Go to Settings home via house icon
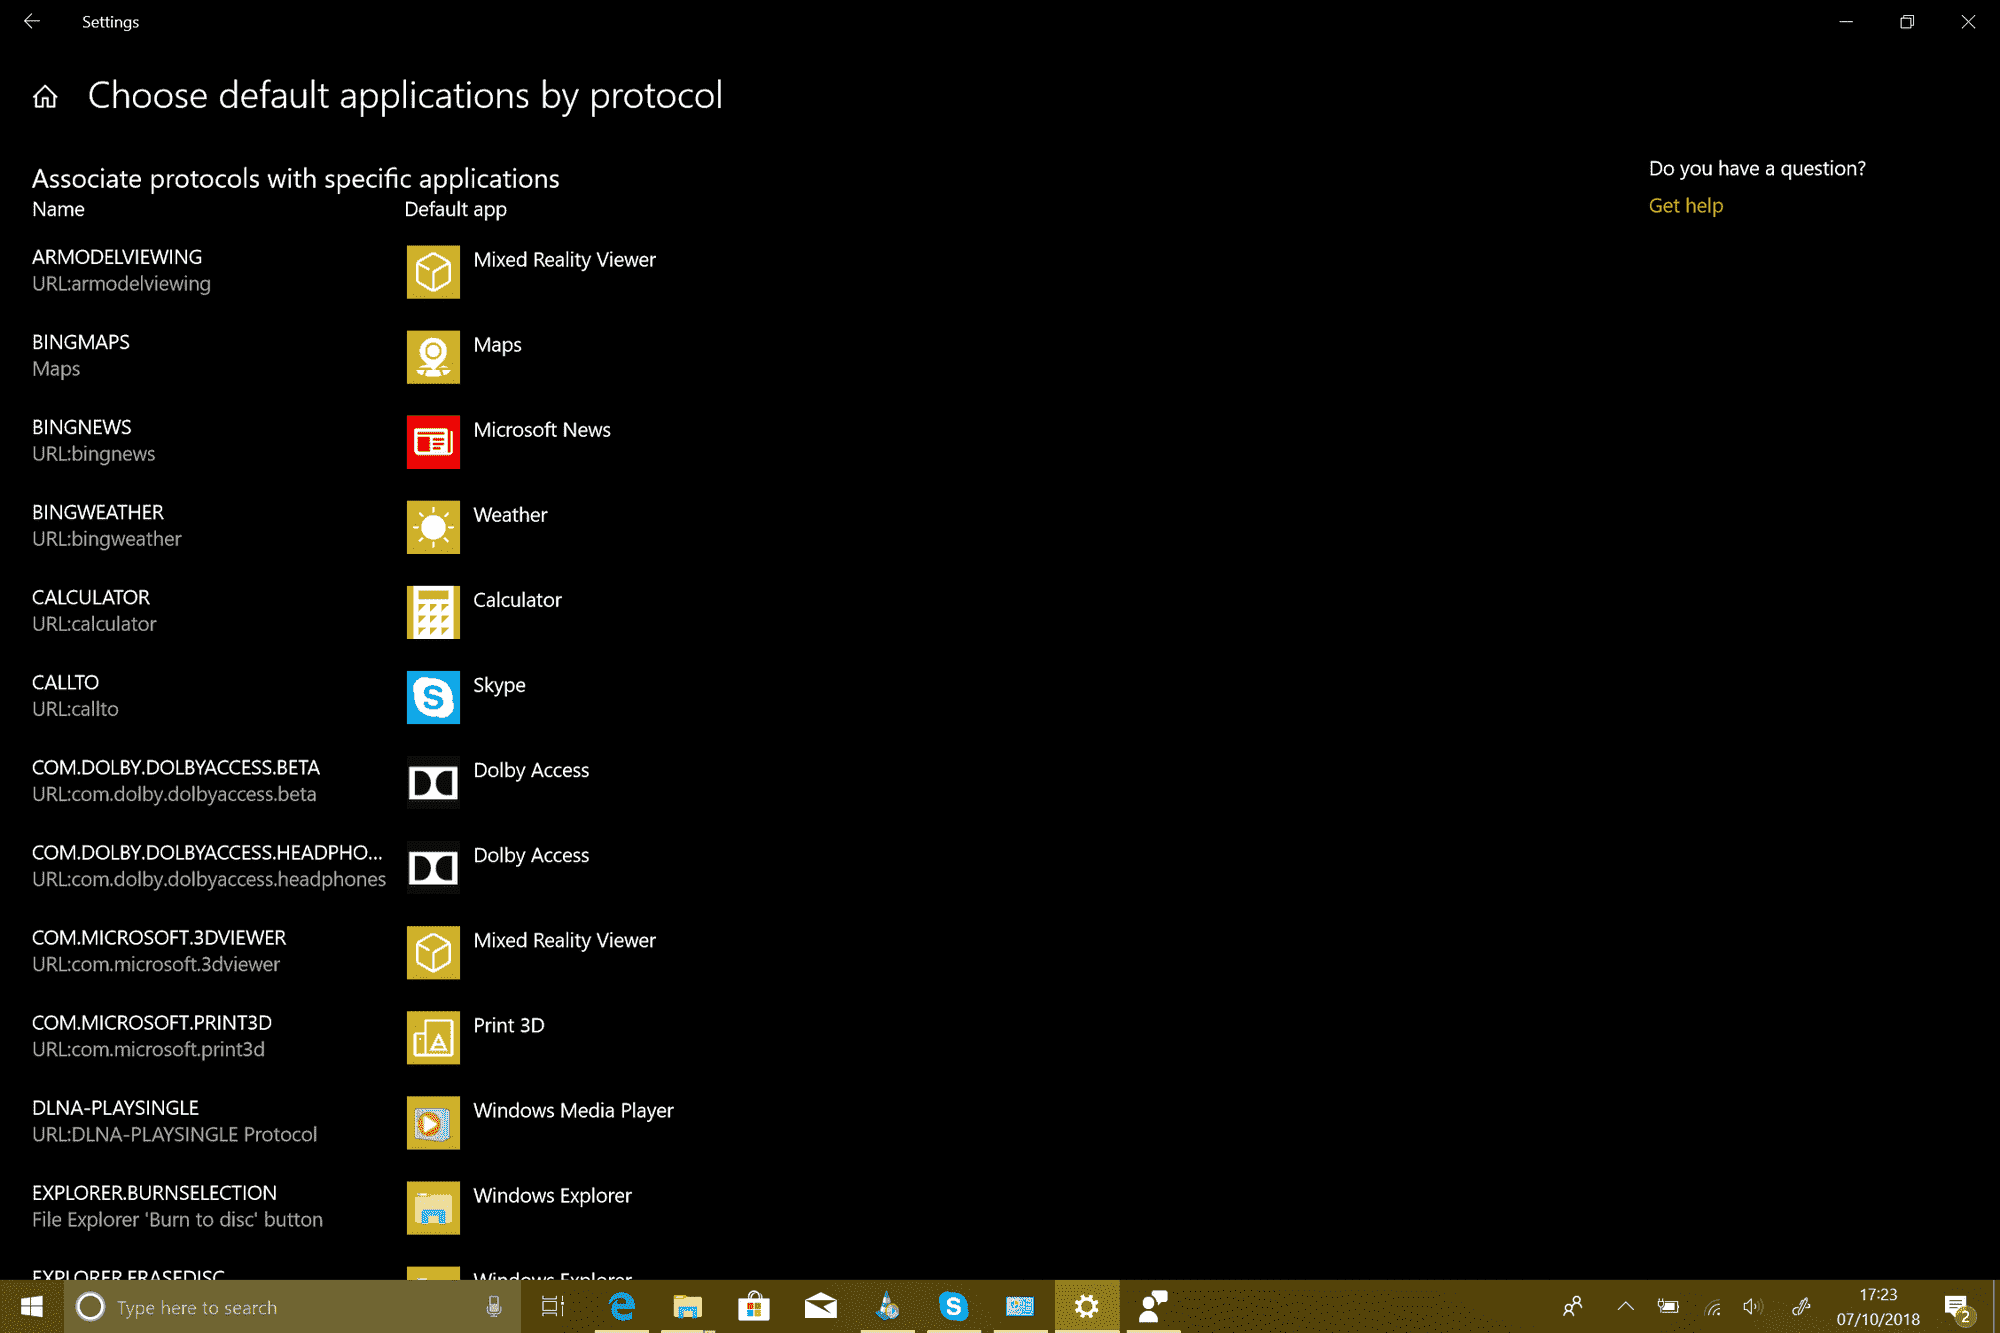 pos(45,96)
